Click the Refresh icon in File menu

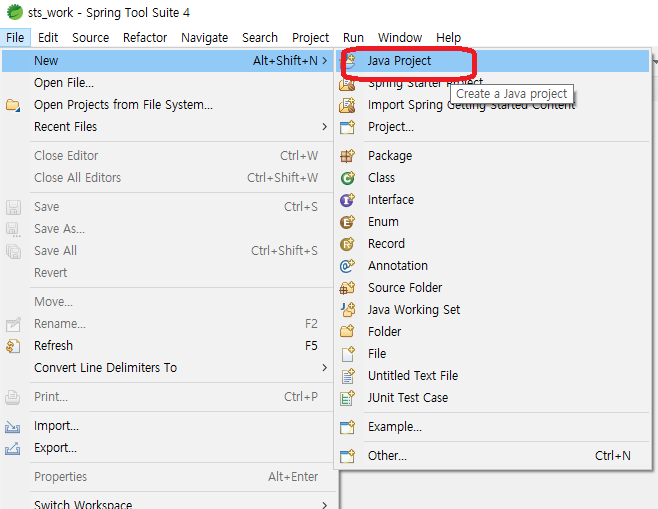[13, 346]
